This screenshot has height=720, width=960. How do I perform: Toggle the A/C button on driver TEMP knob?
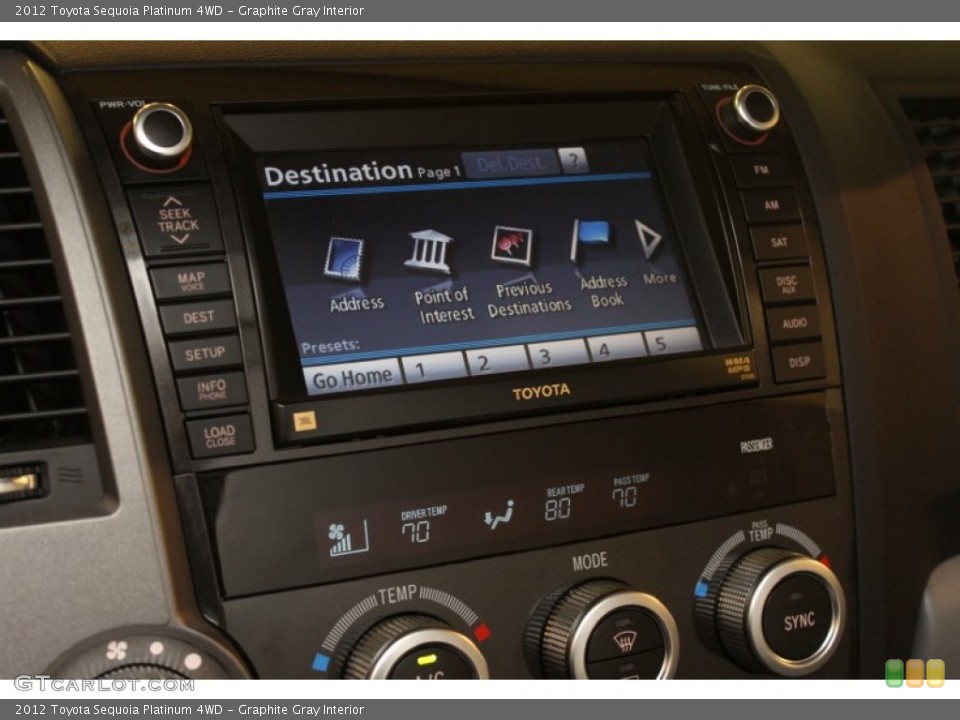pyautogui.click(x=430, y=666)
